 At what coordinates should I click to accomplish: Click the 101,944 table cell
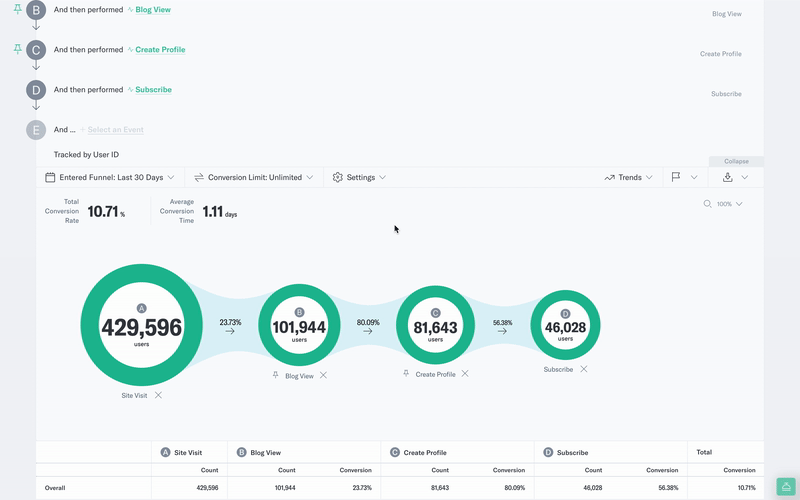click(x=285, y=488)
